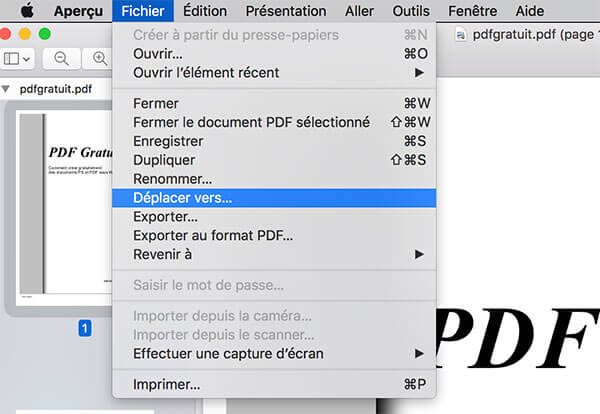Click the red close window button

tap(5, 34)
